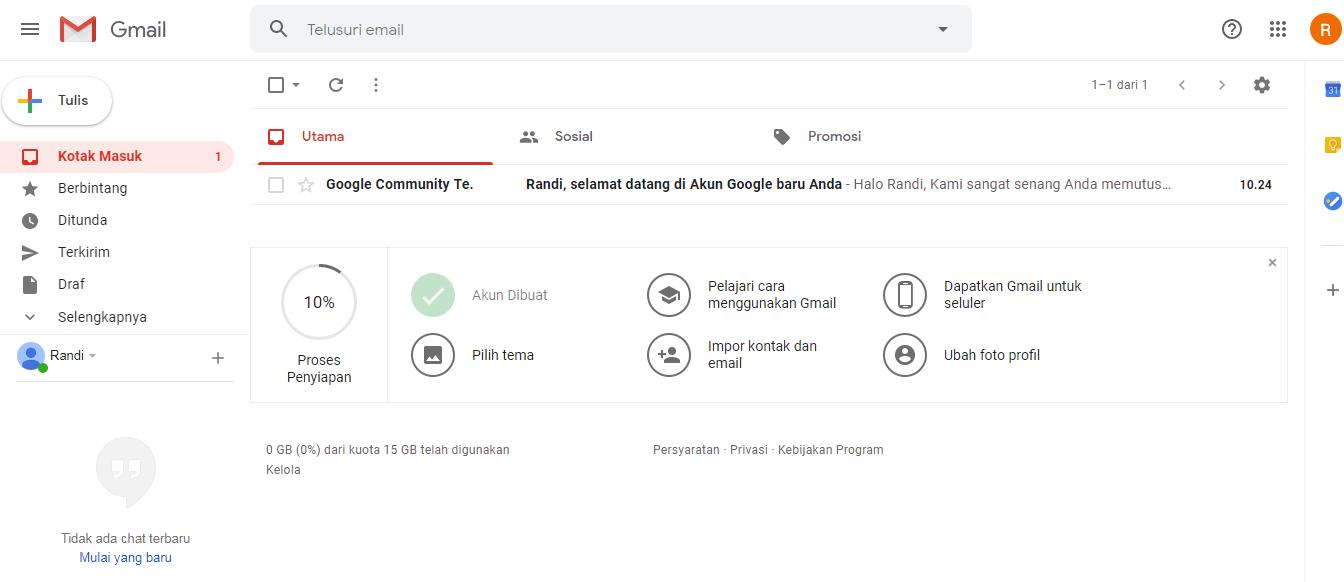Open the Kebijakan Program link
Viewport: 1344px width, 582px height.
tap(831, 450)
